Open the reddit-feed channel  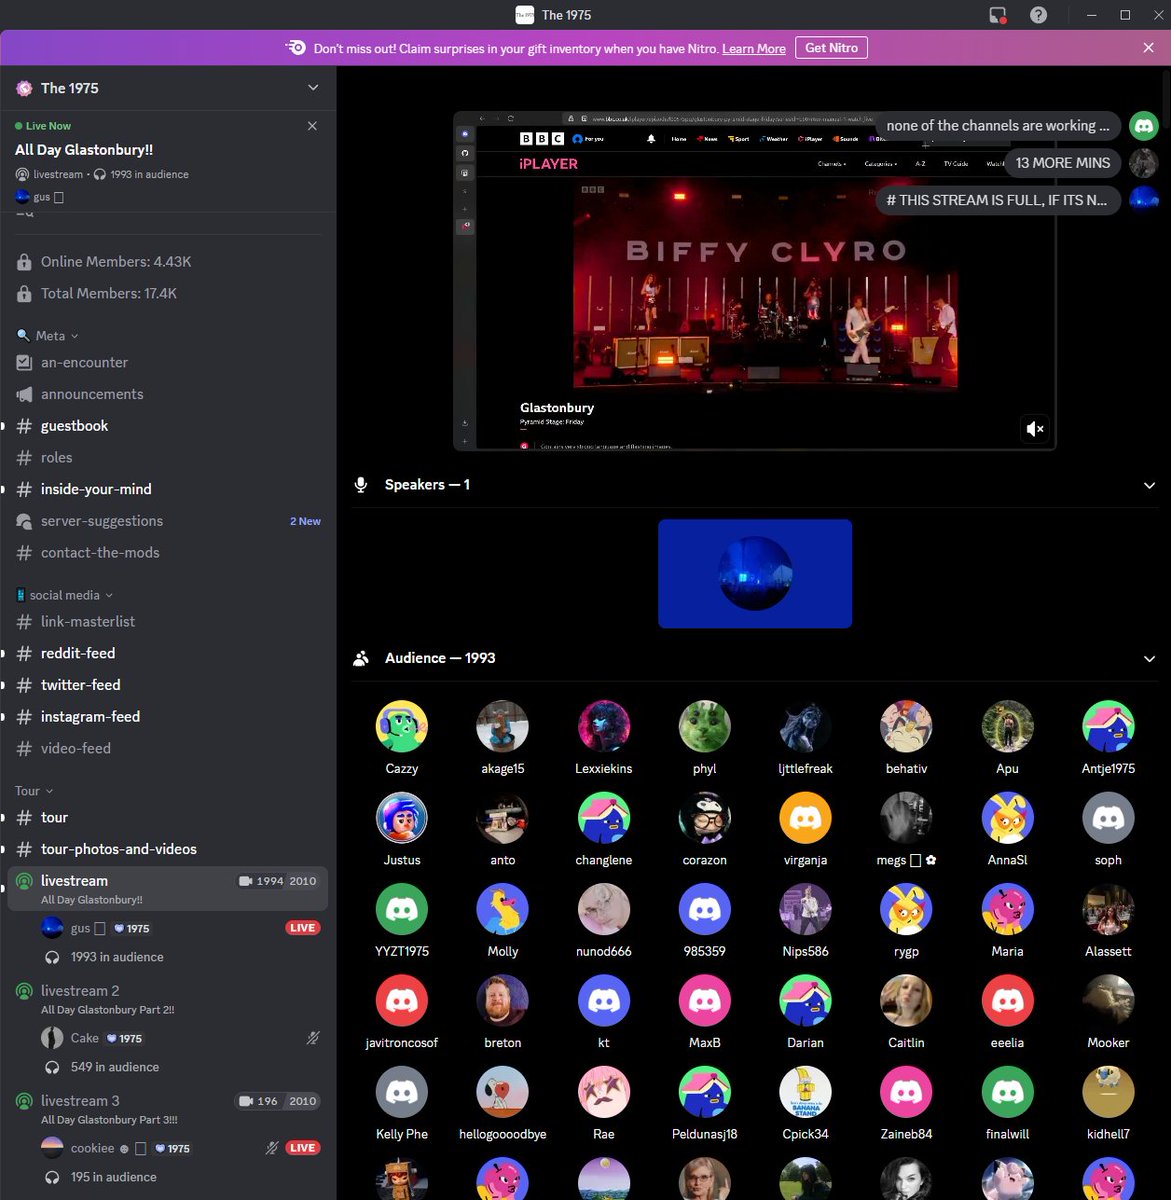(x=168, y=653)
